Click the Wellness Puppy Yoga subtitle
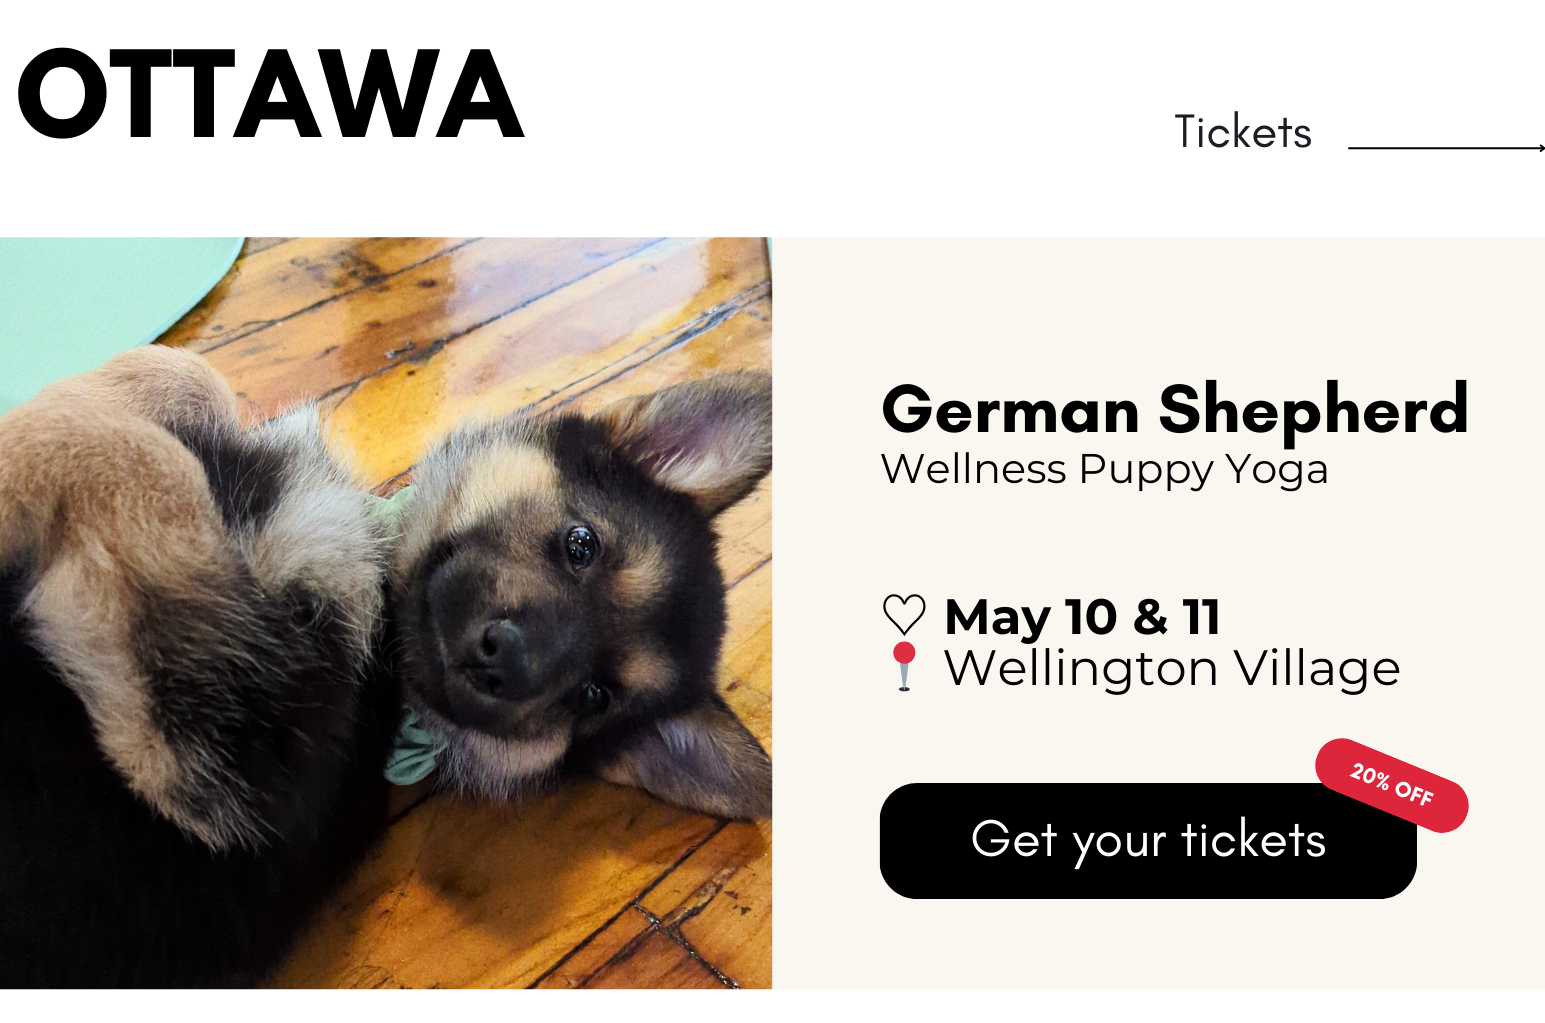Viewport: 1545px width, 1023px height. coord(1104,469)
